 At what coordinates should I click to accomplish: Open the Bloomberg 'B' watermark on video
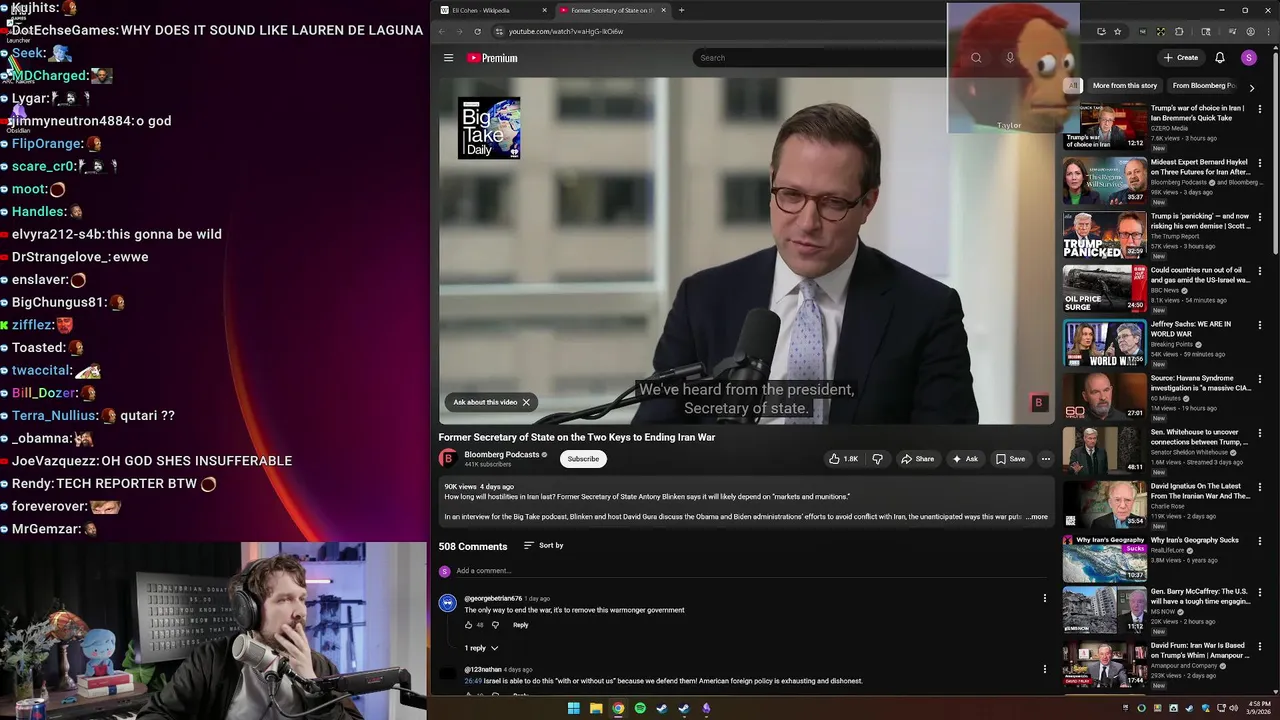(1038, 402)
